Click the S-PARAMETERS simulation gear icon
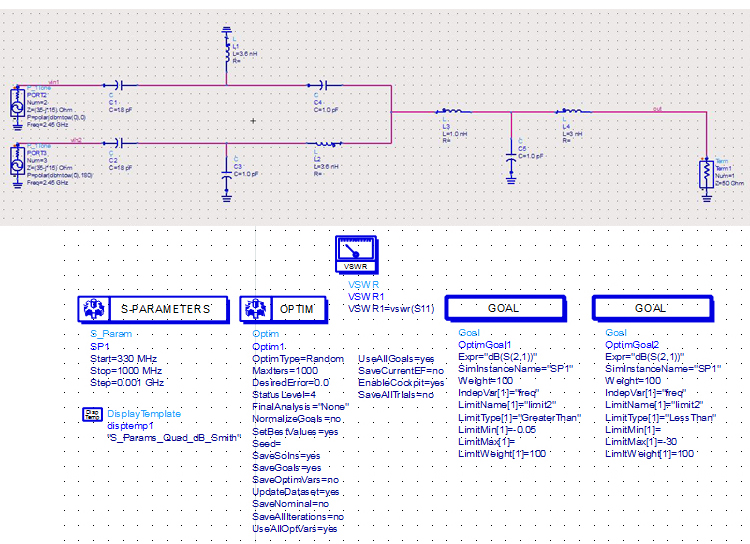This screenshot has height=544, width=750. pos(94,309)
